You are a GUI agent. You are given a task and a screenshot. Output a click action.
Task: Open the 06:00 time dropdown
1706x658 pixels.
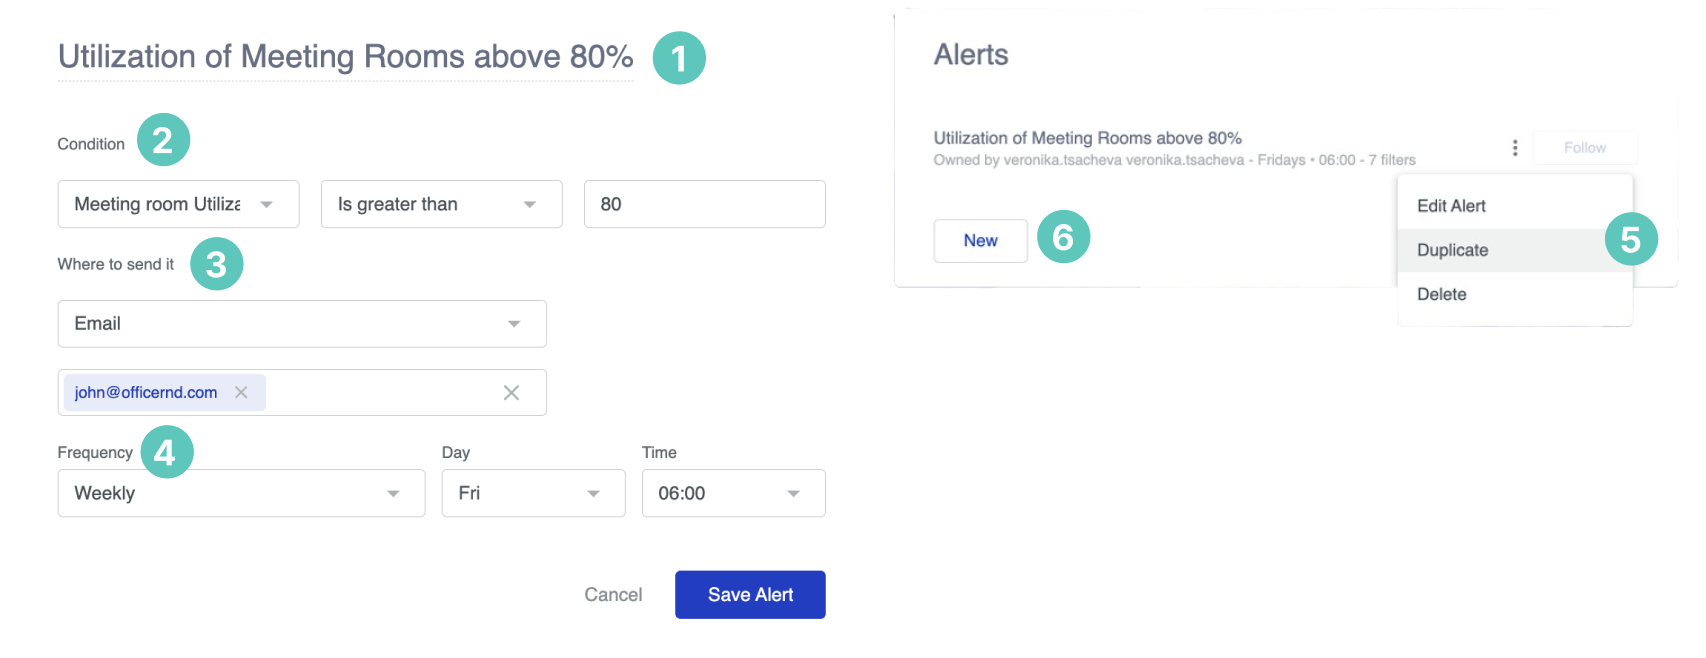[x=733, y=493]
